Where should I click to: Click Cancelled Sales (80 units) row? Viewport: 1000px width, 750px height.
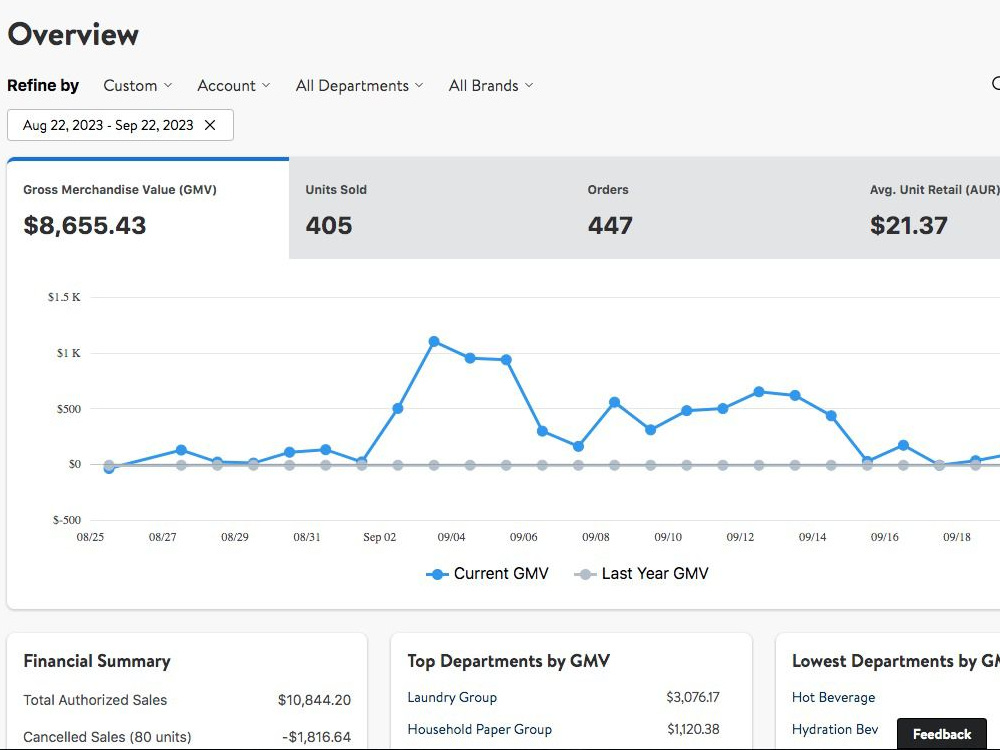click(187, 737)
